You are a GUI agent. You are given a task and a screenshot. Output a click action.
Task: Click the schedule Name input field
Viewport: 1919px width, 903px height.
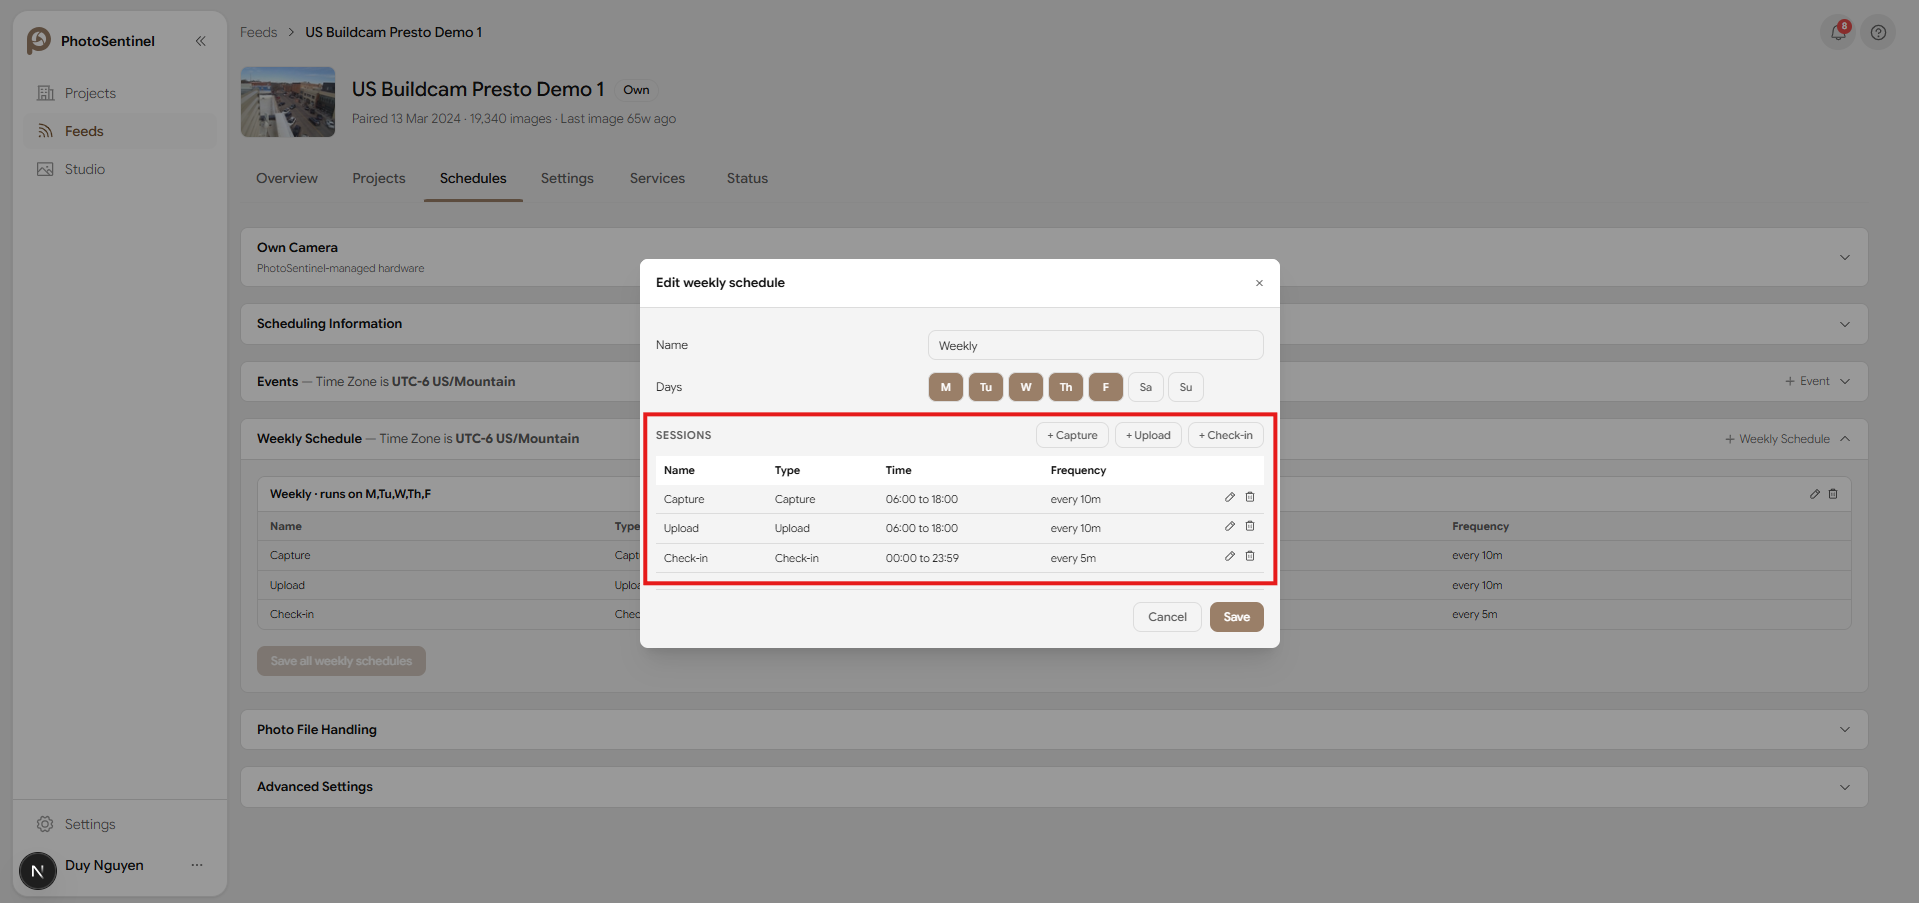1096,345
